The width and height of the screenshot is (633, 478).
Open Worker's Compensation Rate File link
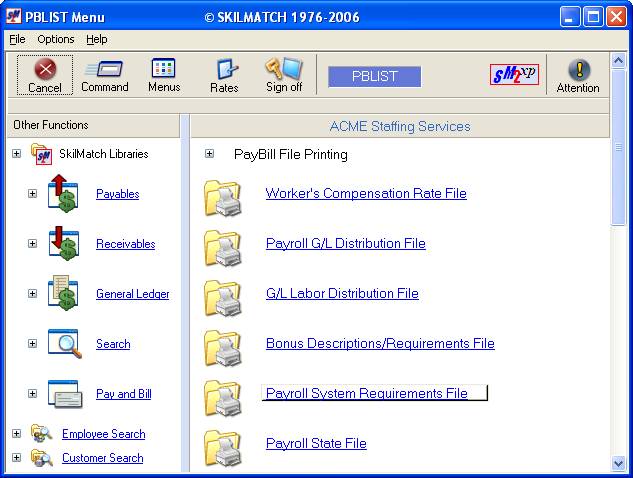click(x=366, y=193)
